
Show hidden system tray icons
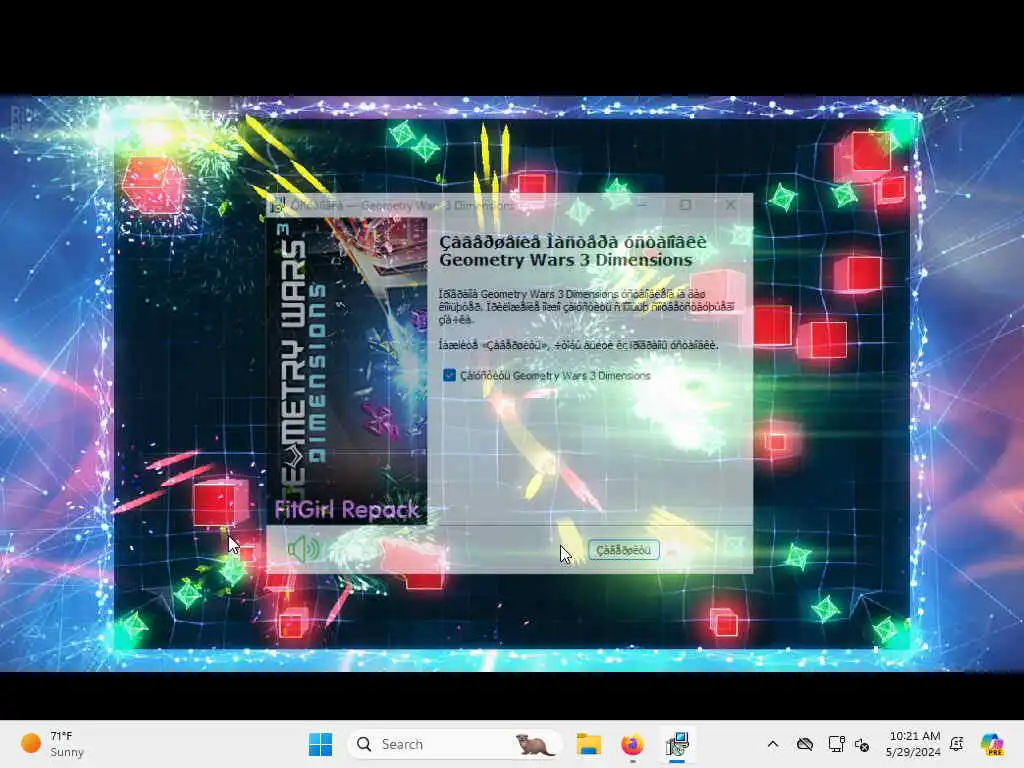click(x=773, y=744)
